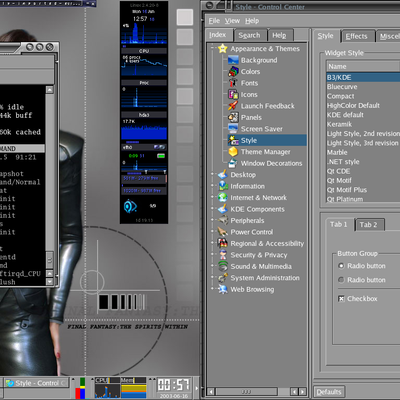Click the Information category icon
400x400 pixels.
coord(223,186)
